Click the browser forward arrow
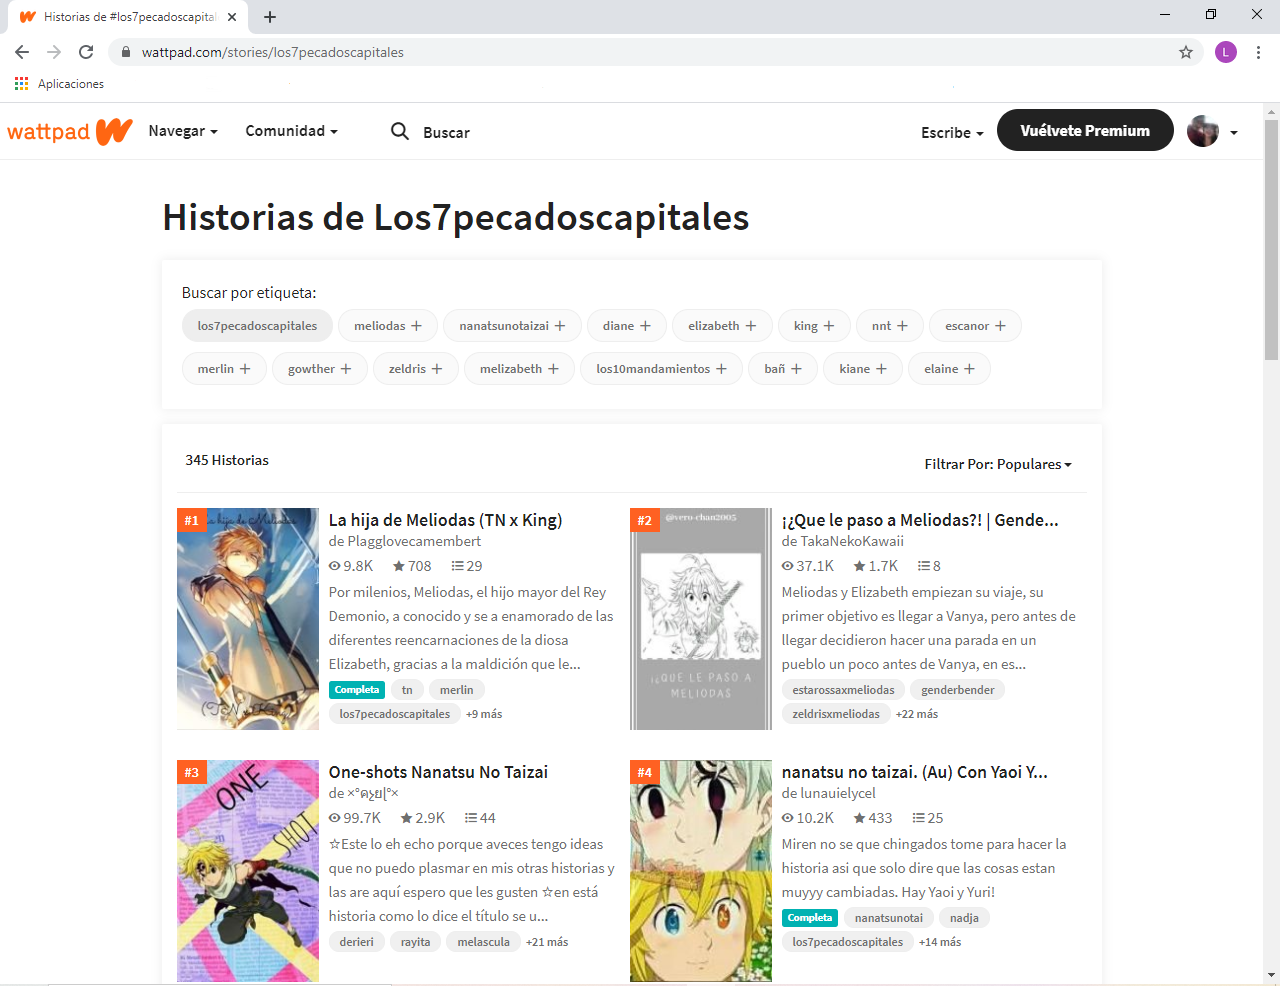1280x990 pixels. coord(54,52)
